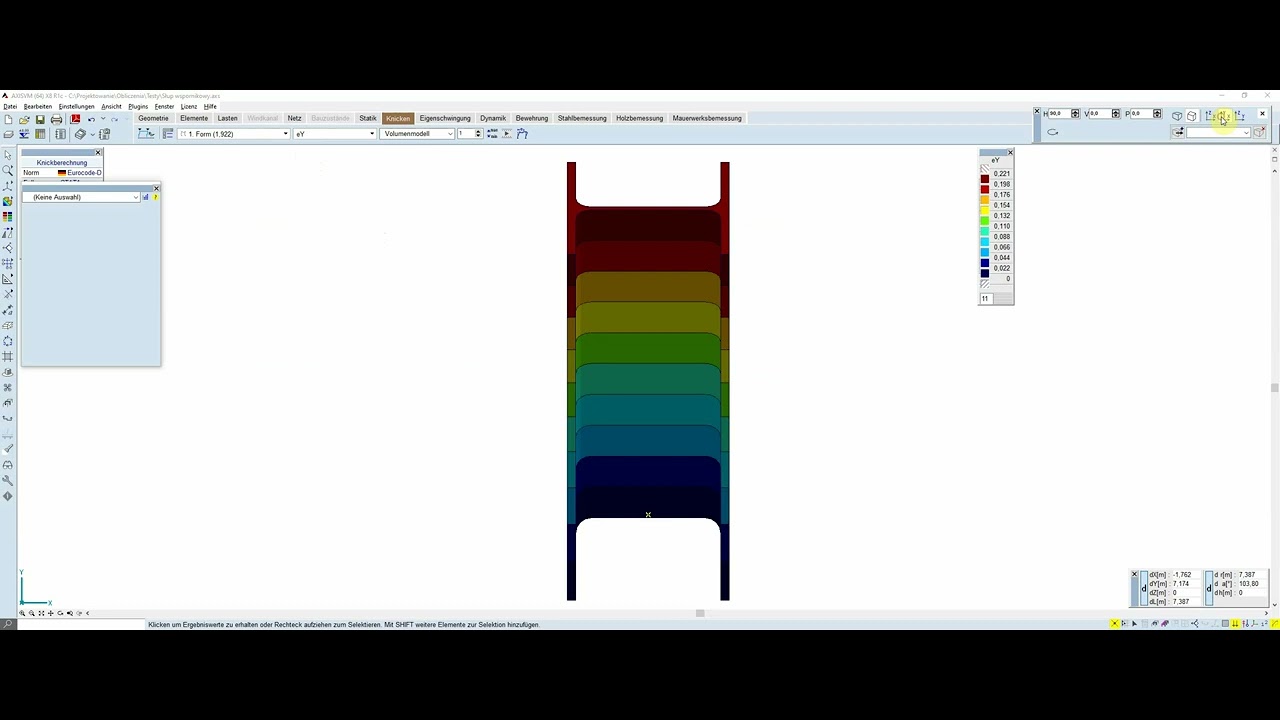The height and width of the screenshot is (720, 1280).
Task: Click the New file icon
Action: pyautogui.click(x=9, y=120)
